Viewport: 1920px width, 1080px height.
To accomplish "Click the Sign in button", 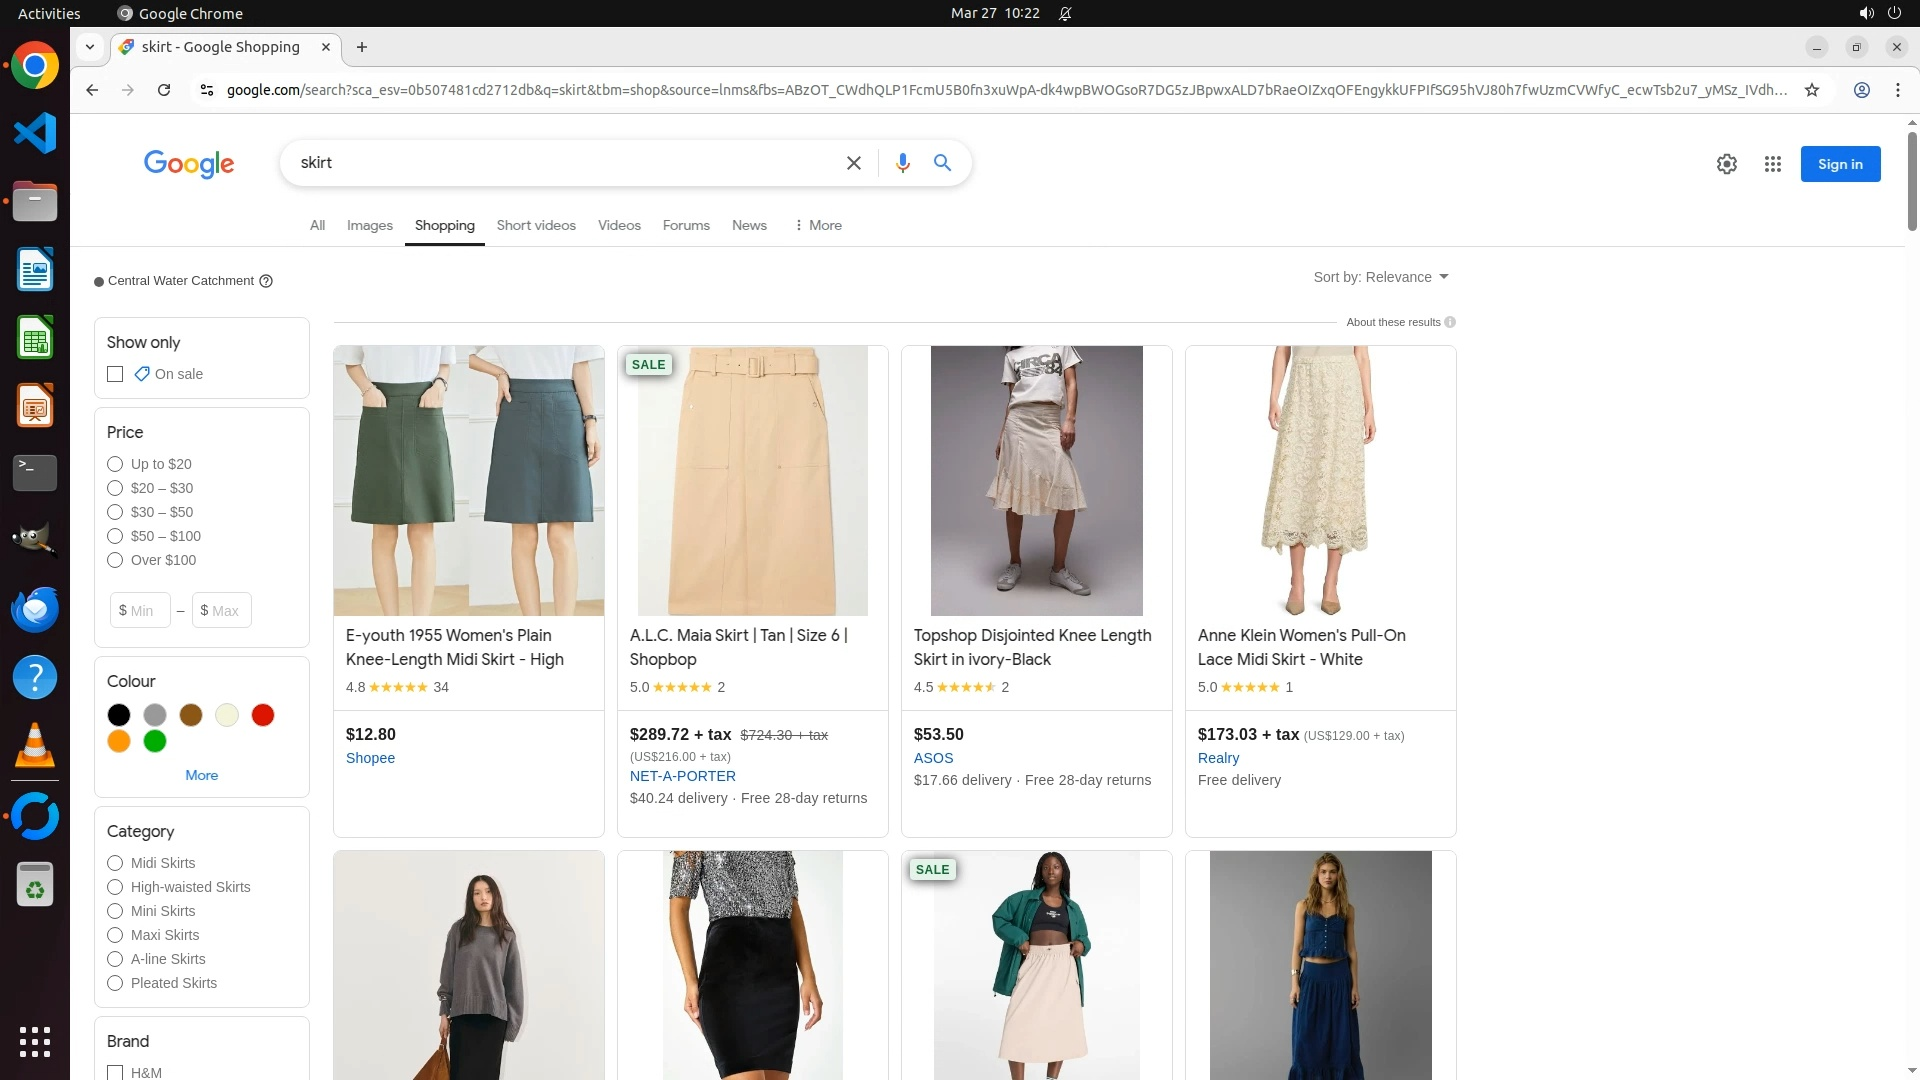I will click(1839, 164).
